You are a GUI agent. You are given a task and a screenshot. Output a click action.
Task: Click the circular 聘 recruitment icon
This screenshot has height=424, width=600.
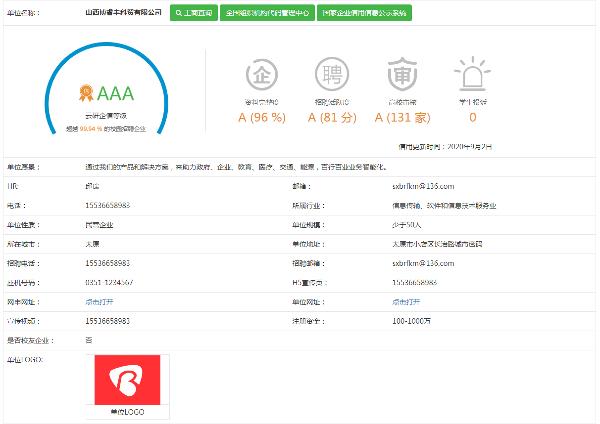(x=331, y=75)
